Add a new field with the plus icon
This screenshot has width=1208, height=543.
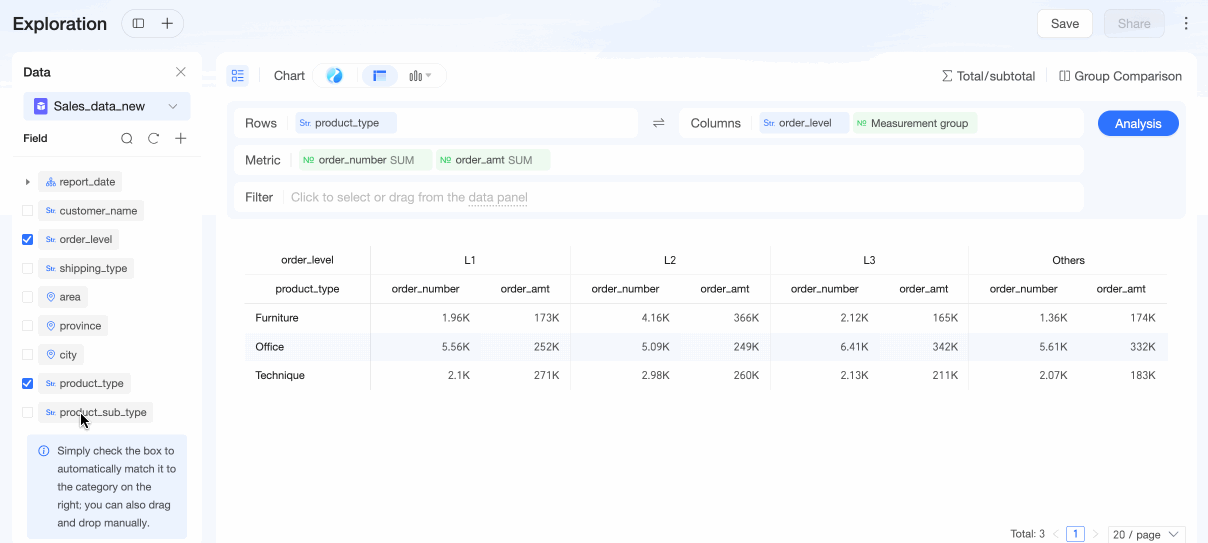click(x=181, y=139)
